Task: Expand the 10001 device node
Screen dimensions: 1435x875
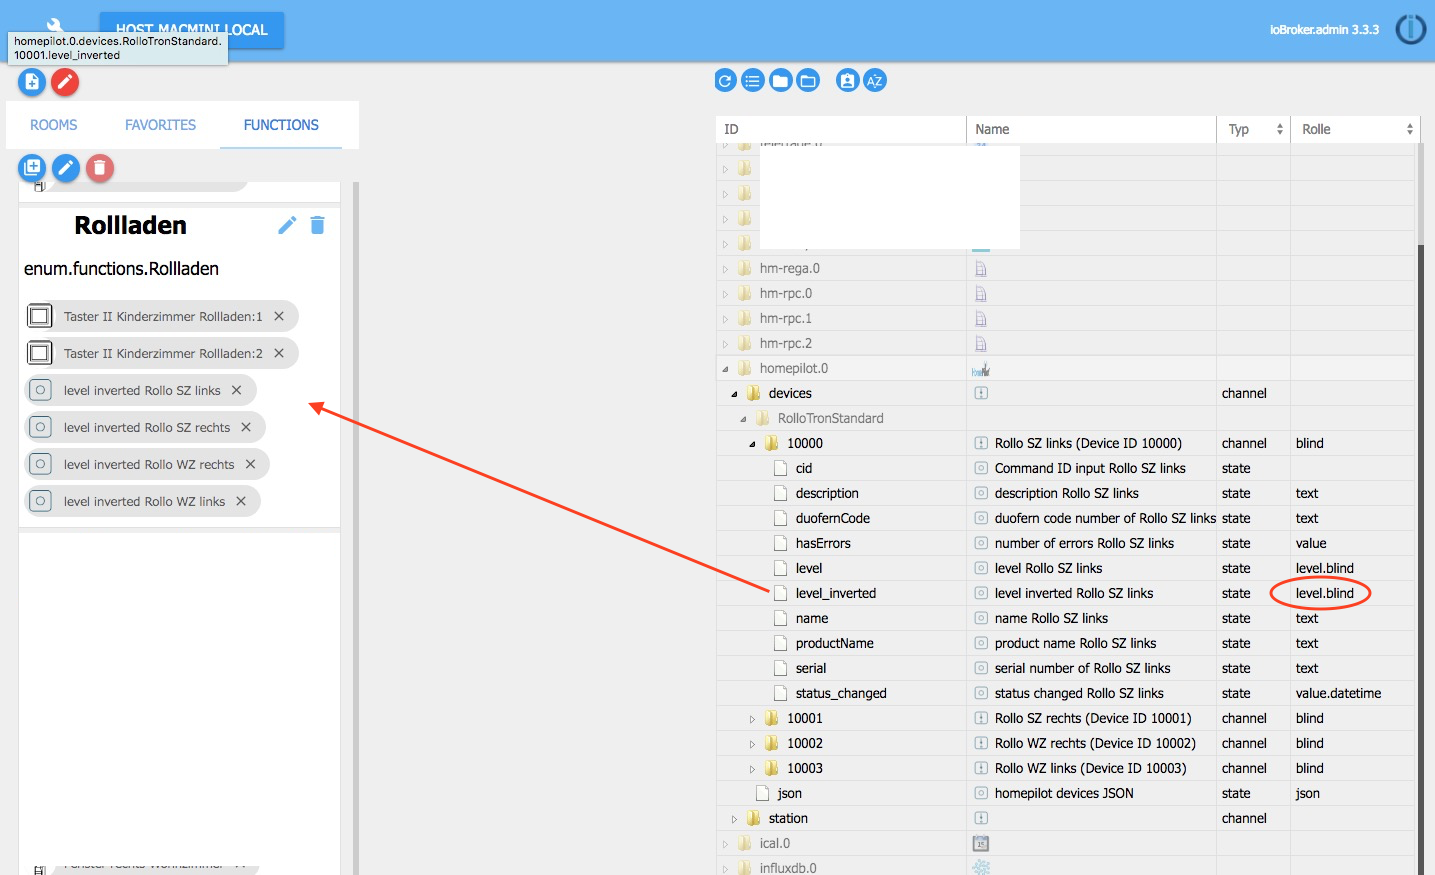Action: 752,719
